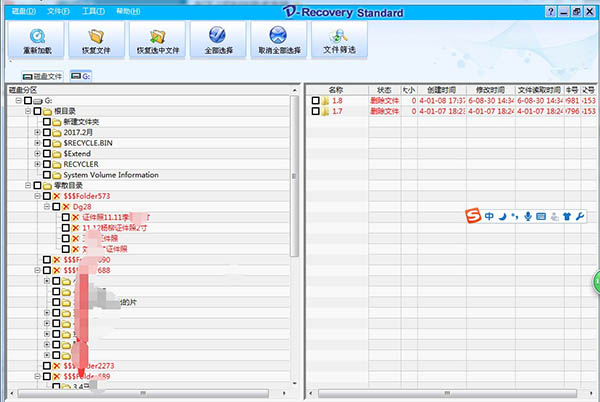Click the 1.7 folder icon in file list
Viewport: 600px width, 402px height.
click(x=325, y=111)
